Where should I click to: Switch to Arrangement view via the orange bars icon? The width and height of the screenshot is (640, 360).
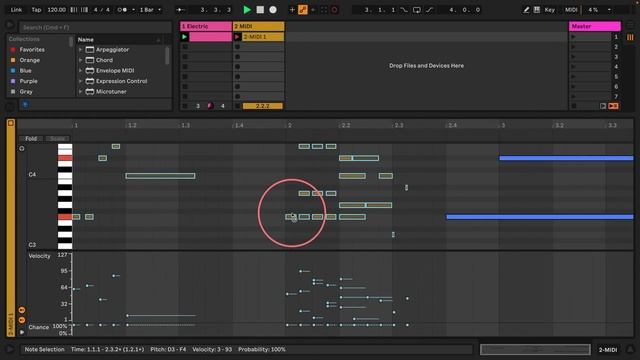click(x=630, y=37)
